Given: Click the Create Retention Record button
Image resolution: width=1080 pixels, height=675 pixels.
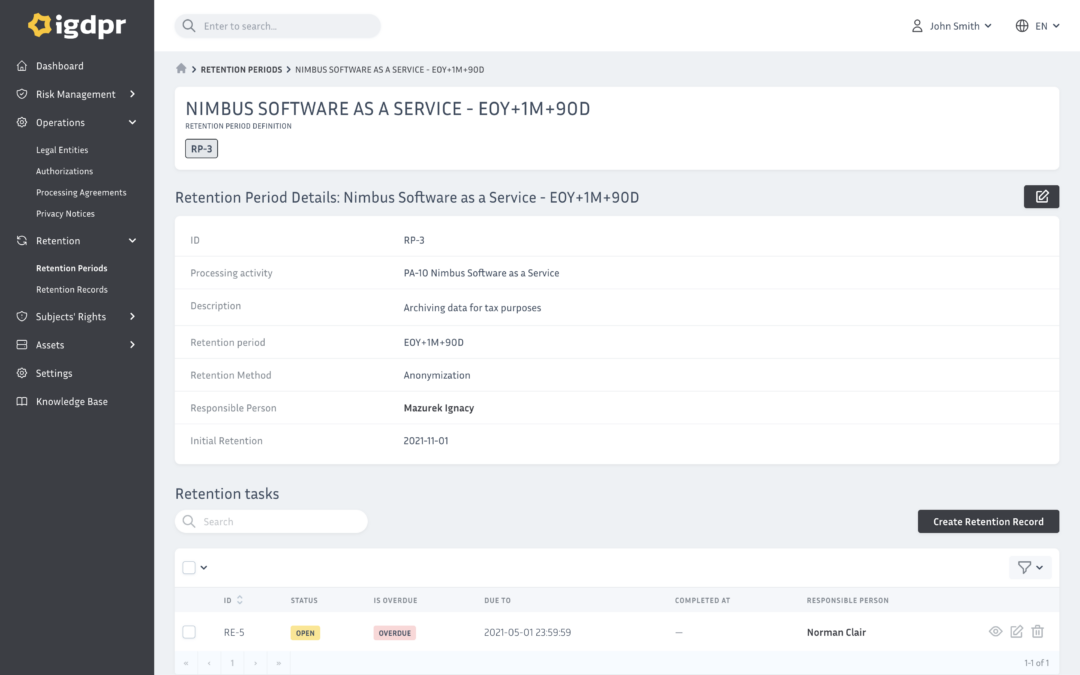Looking at the screenshot, I should (x=988, y=521).
